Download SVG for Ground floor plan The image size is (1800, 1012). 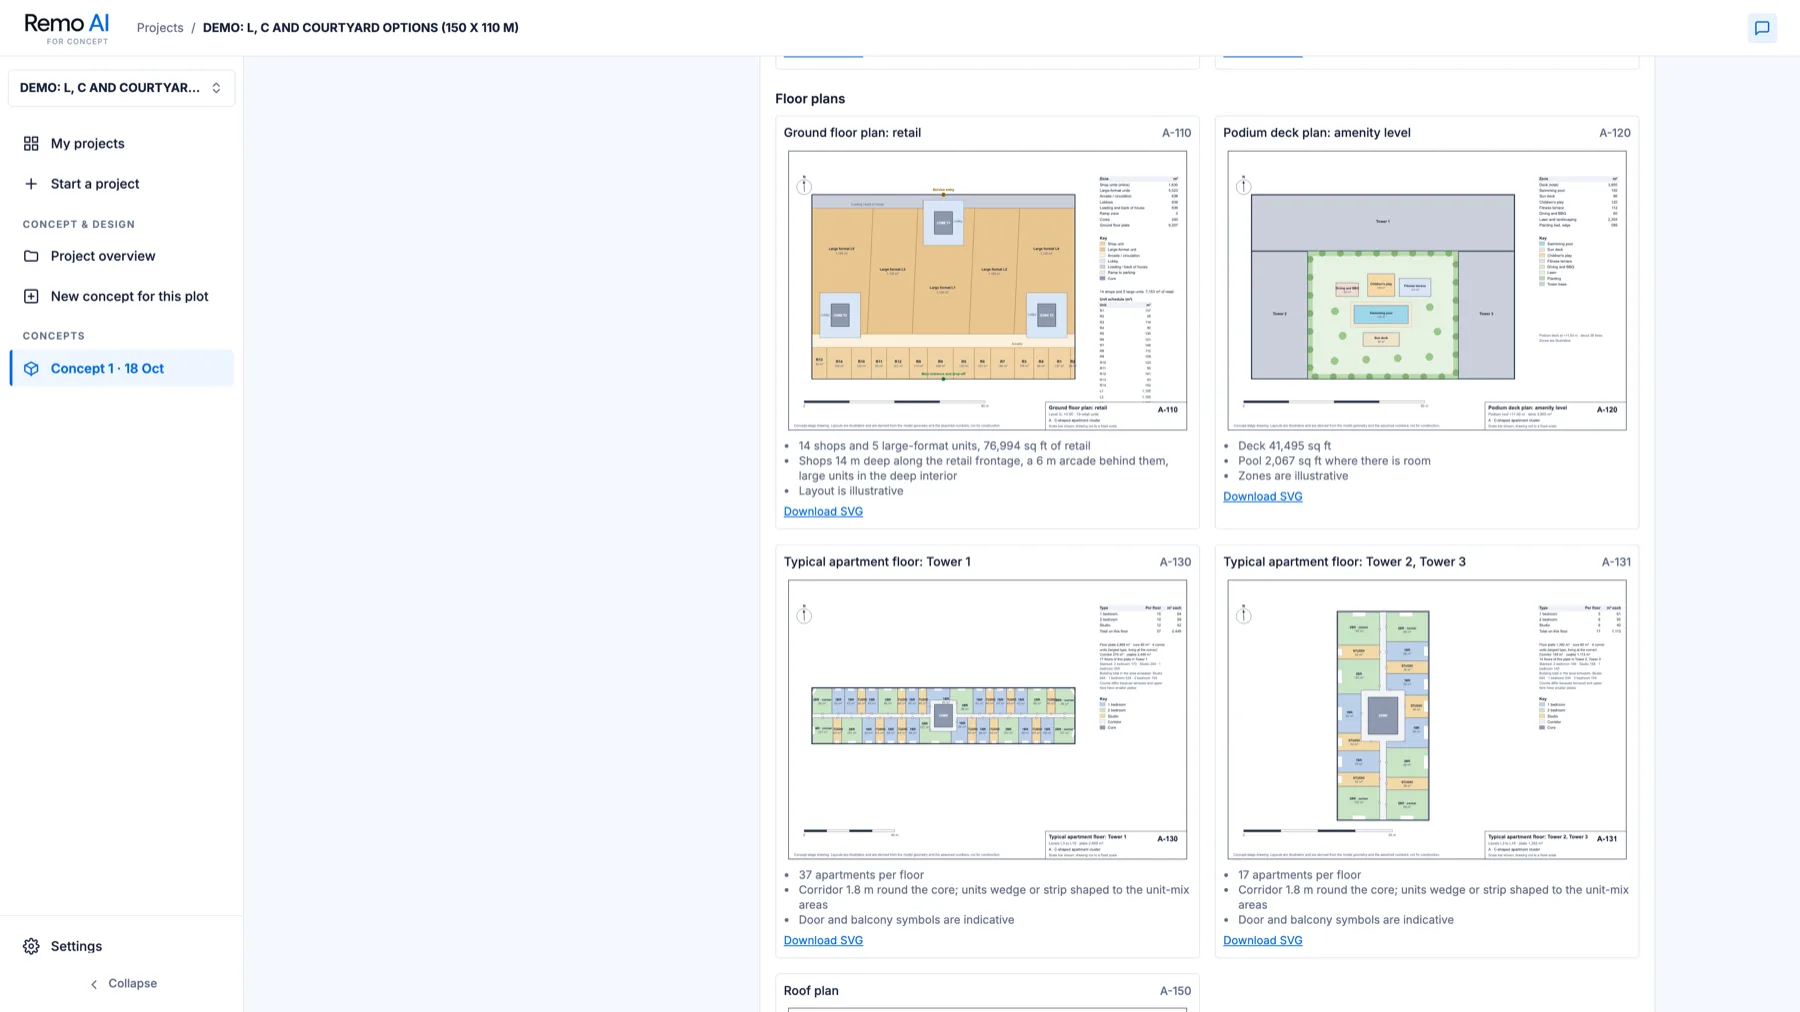tap(823, 512)
